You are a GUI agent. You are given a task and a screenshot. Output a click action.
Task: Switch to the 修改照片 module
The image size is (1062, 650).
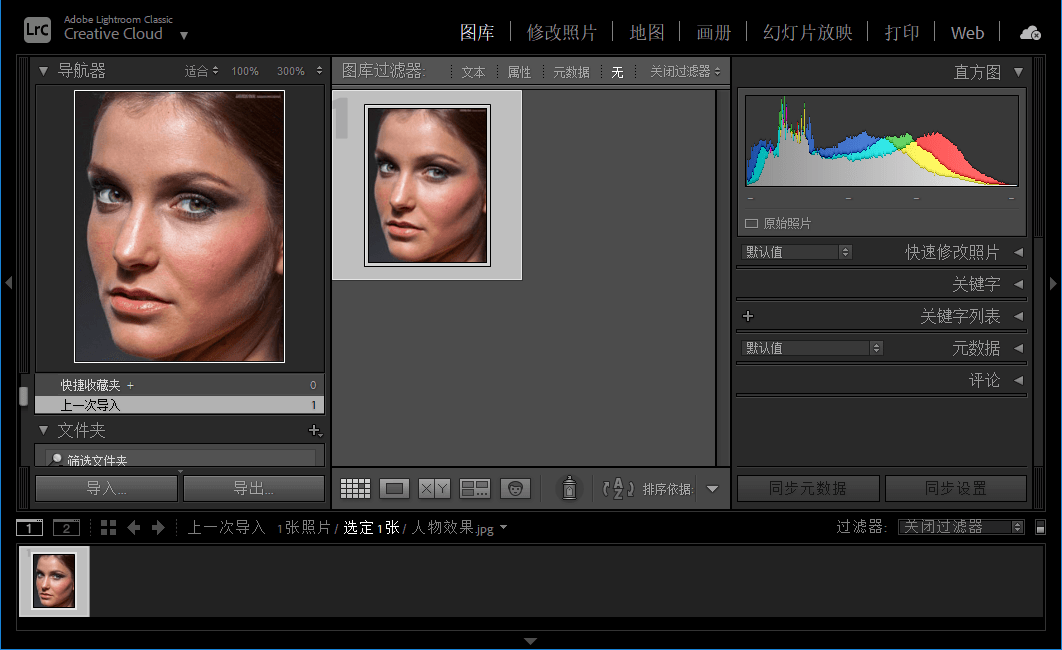click(x=561, y=32)
